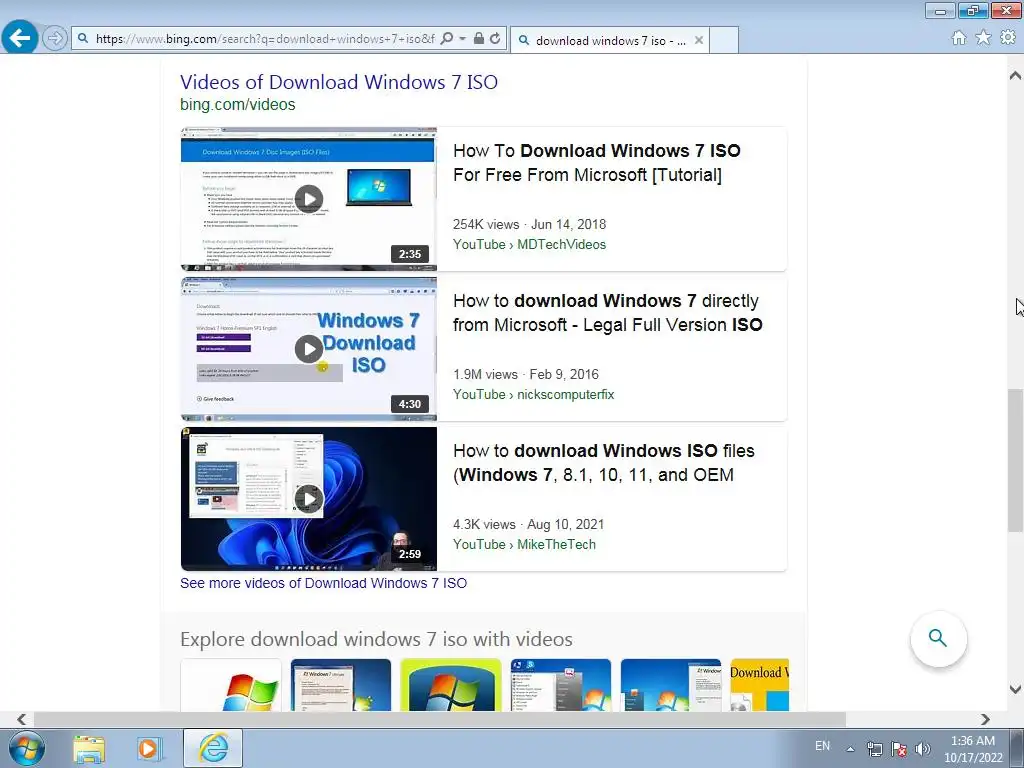The width and height of the screenshot is (1024, 768).
Task: Open the address bar dropdown arrow
Action: pos(462,39)
